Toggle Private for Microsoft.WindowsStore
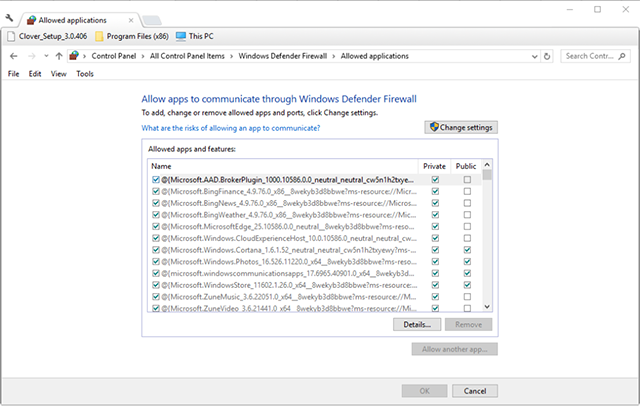Screen dimensions: 640x406 click(x=435, y=285)
